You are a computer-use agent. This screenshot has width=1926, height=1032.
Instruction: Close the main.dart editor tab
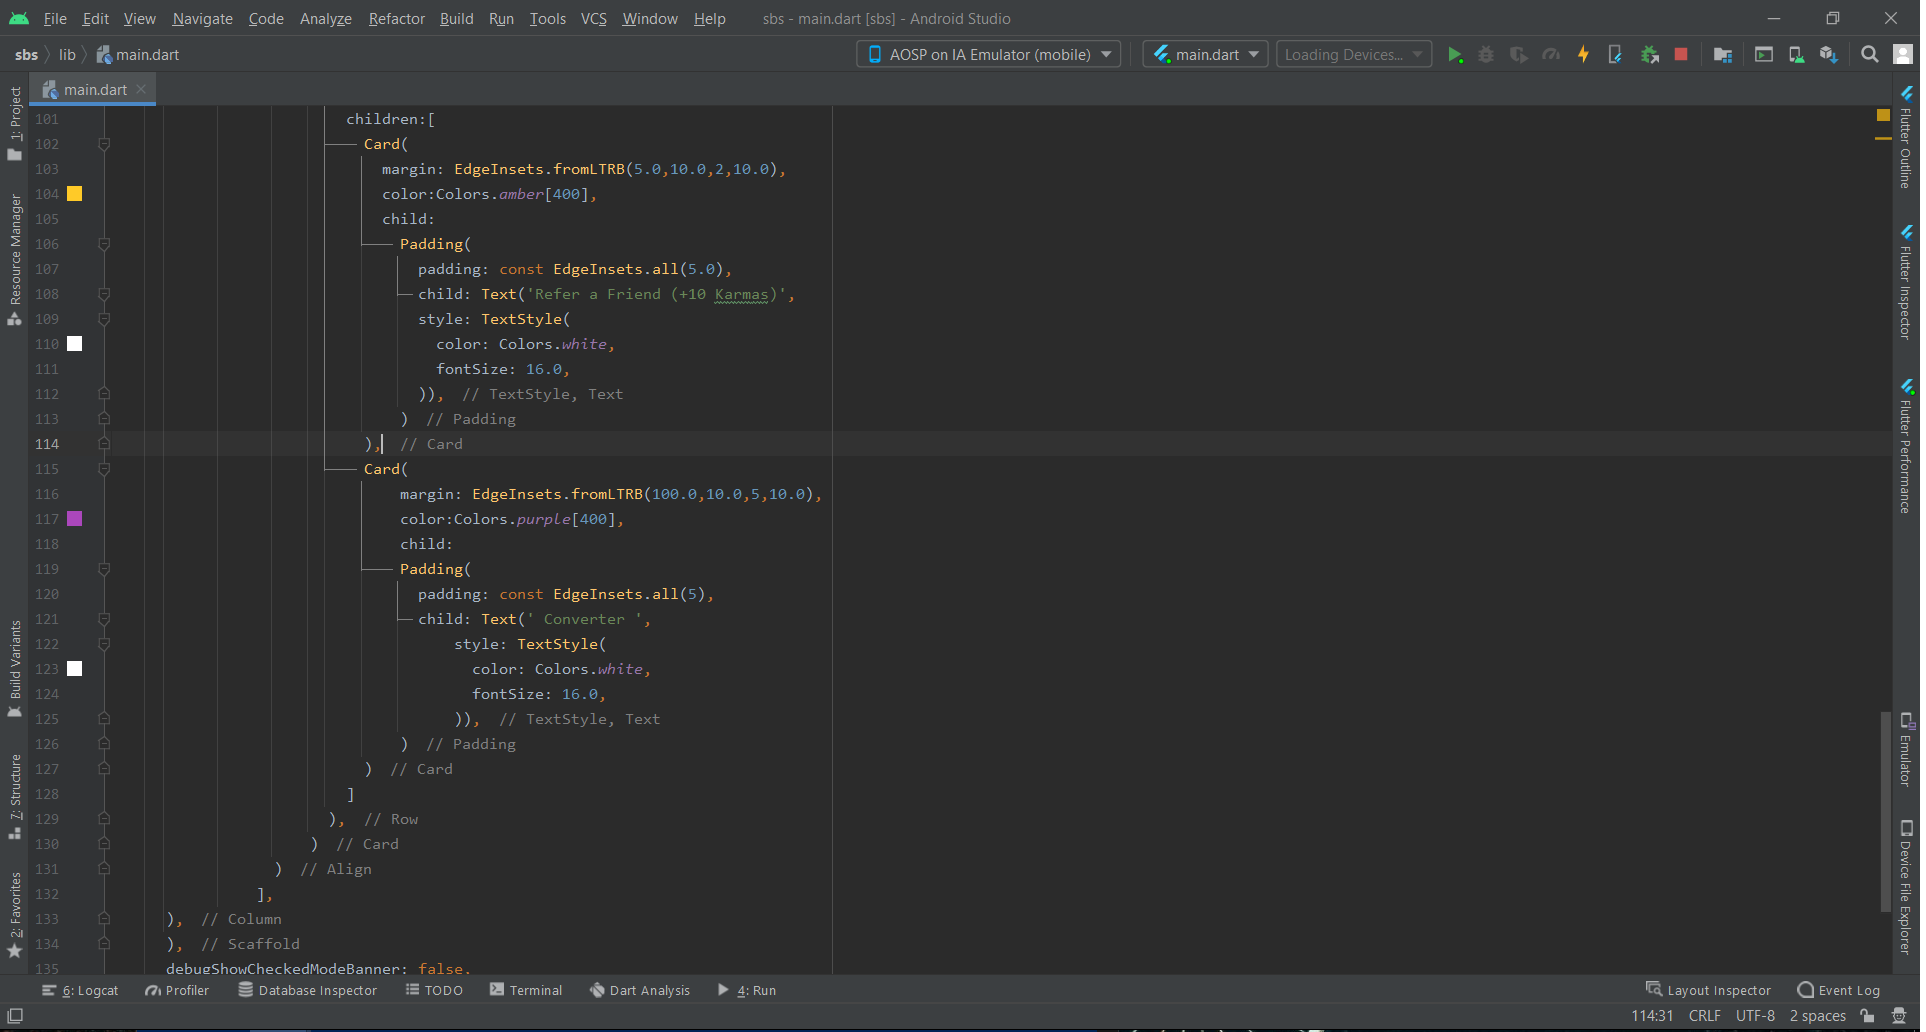coord(142,90)
